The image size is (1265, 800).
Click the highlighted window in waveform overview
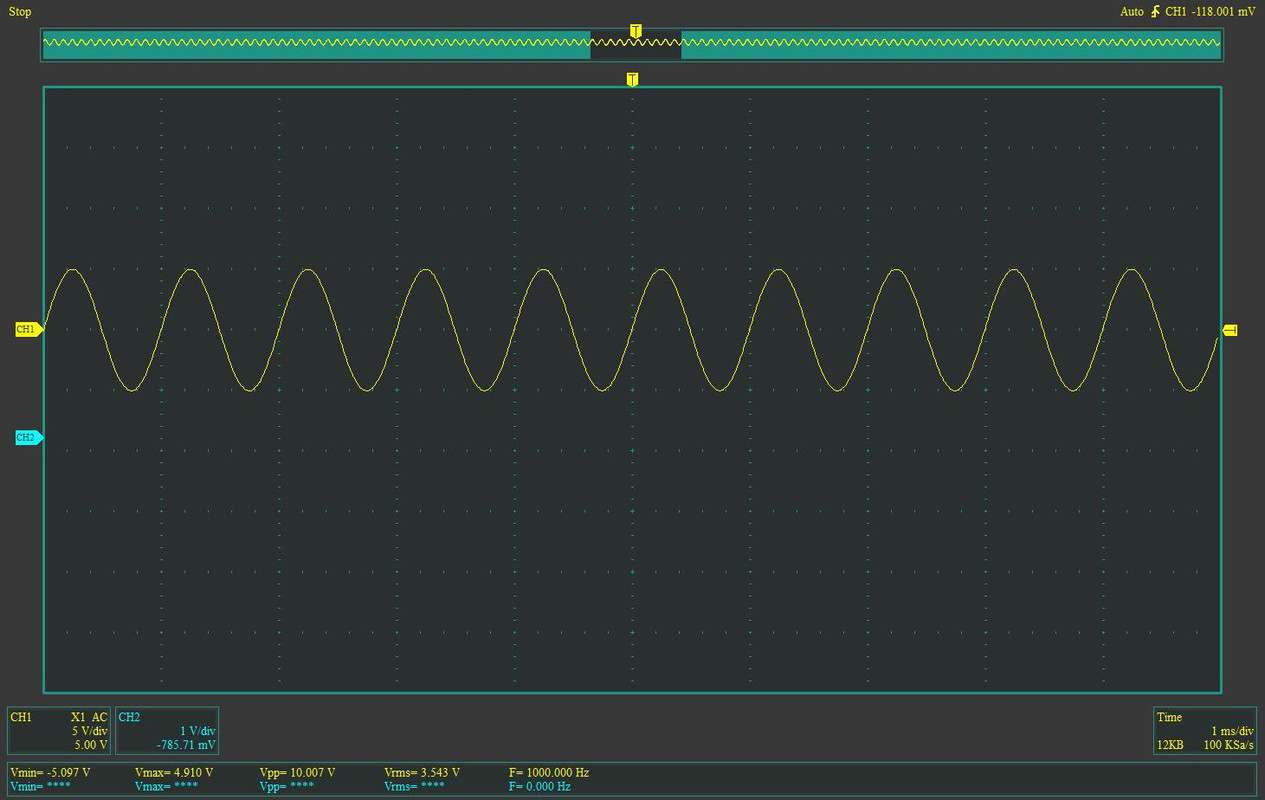636,44
